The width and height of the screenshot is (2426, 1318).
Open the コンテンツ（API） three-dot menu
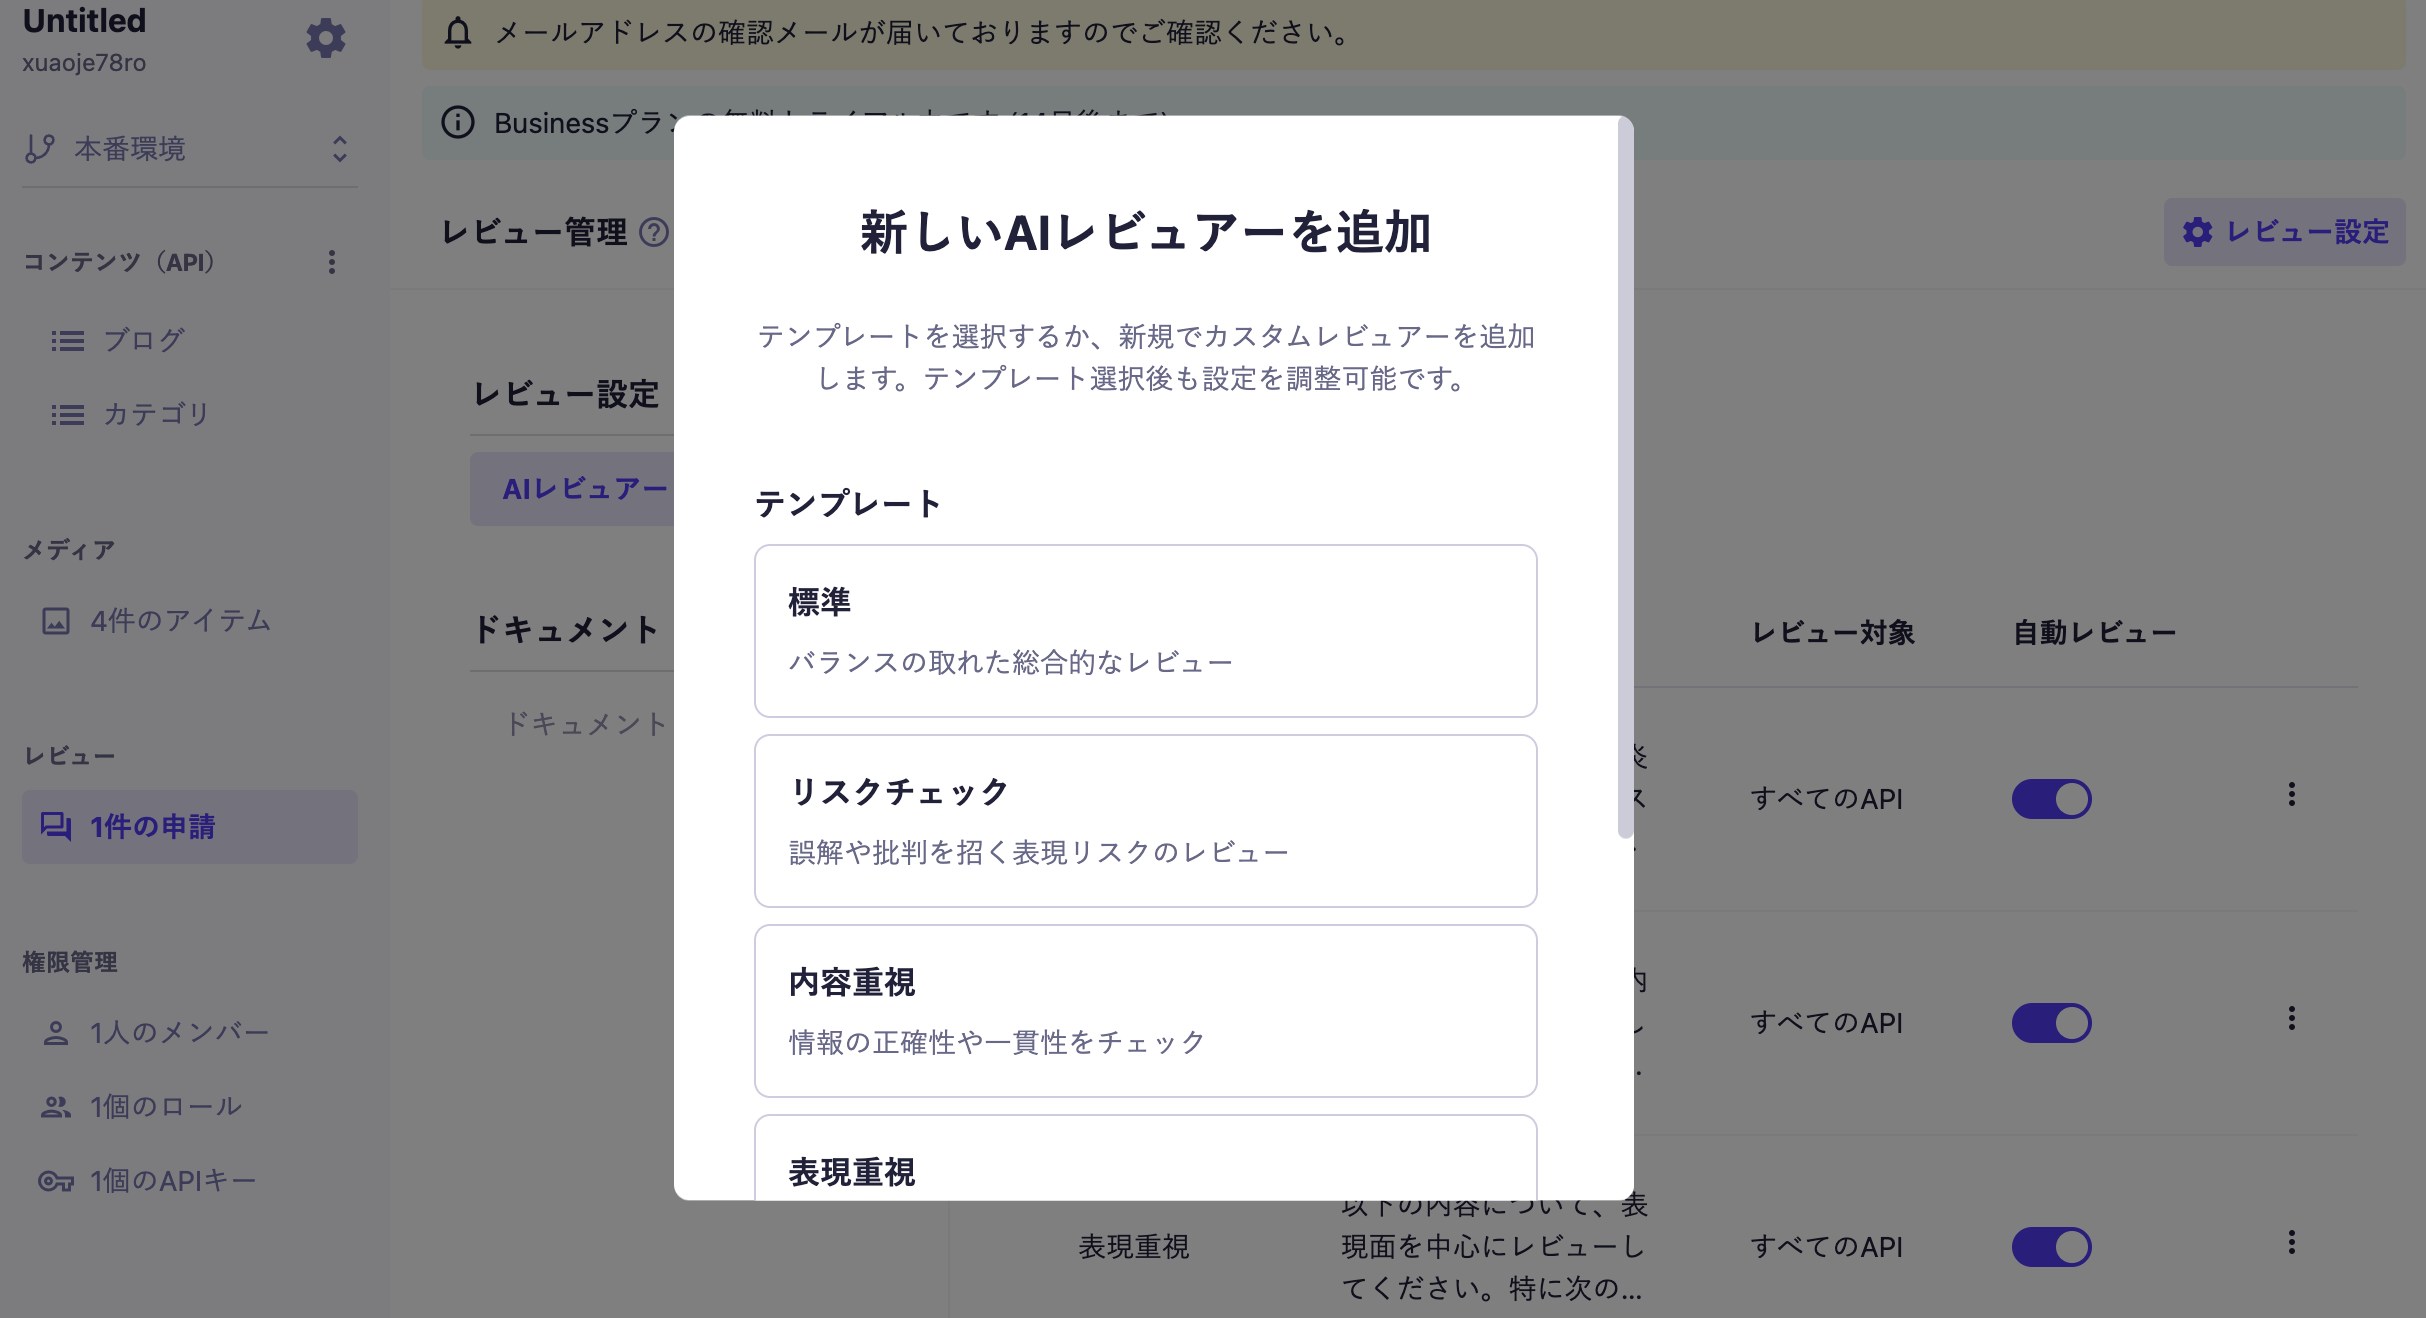pyautogui.click(x=332, y=262)
